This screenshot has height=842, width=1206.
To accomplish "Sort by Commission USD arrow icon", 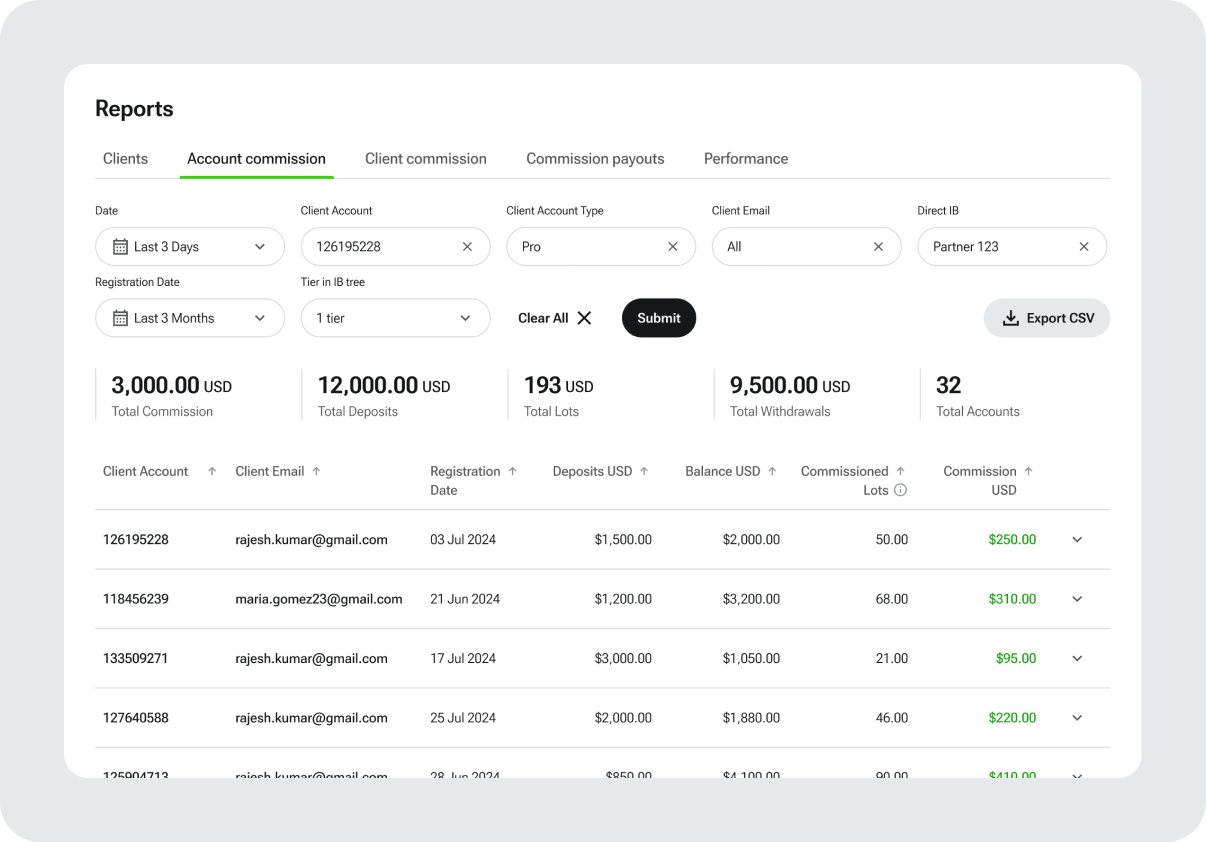I will (1028, 471).
